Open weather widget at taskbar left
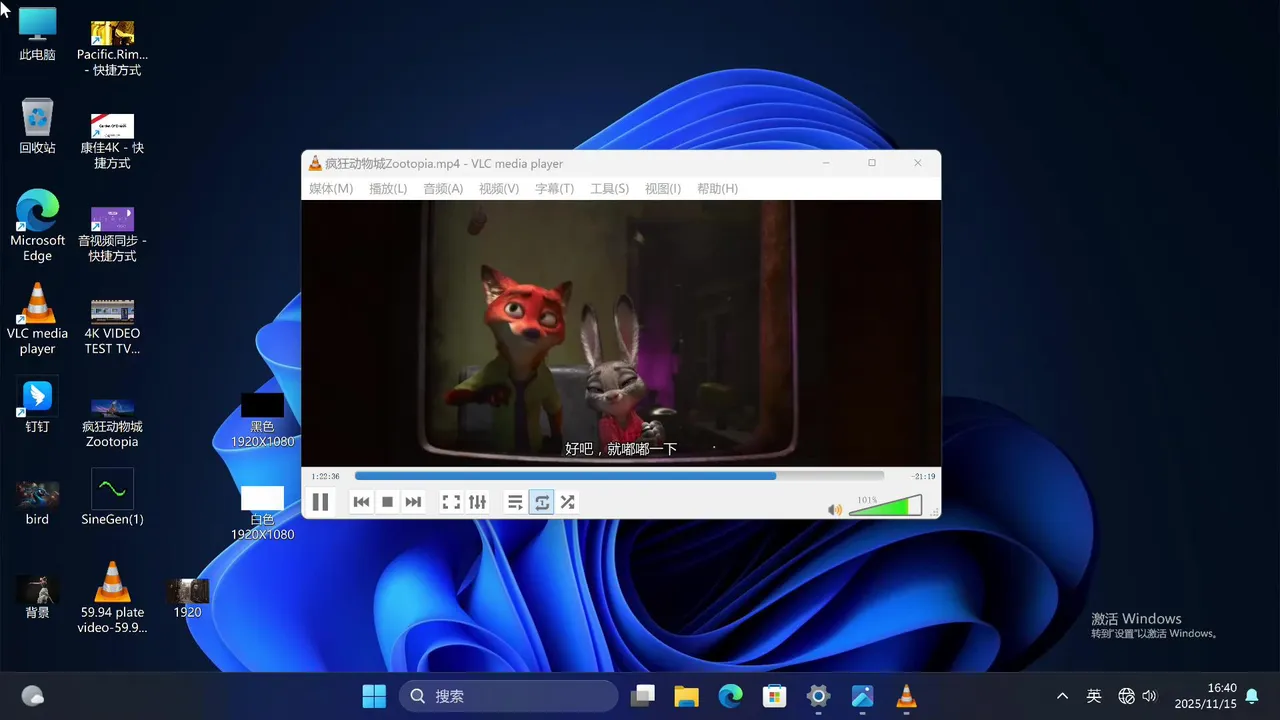Viewport: 1280px width, 720px height. click(x=32, y=696)
